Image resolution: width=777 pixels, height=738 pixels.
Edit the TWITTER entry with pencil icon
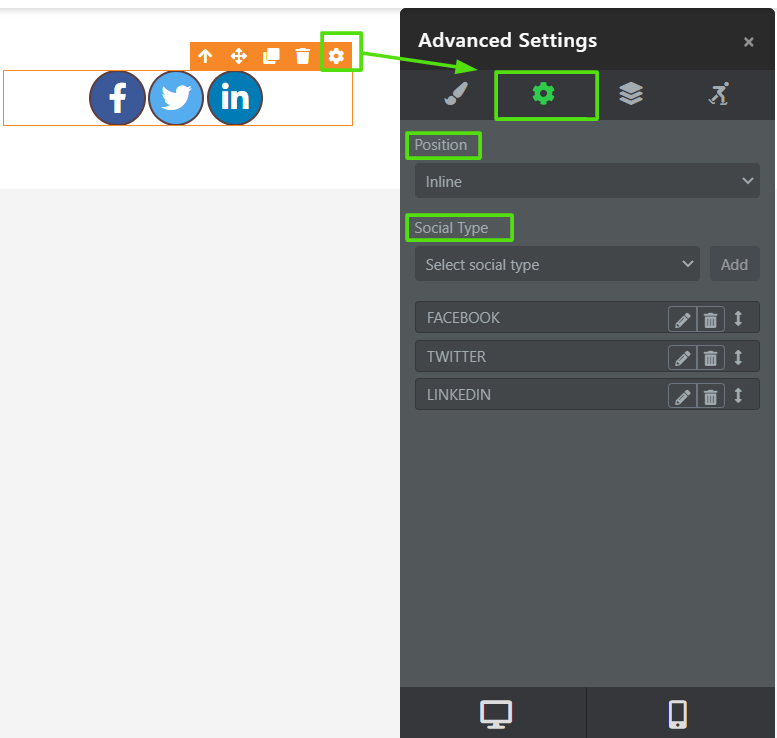click(683, 357)
